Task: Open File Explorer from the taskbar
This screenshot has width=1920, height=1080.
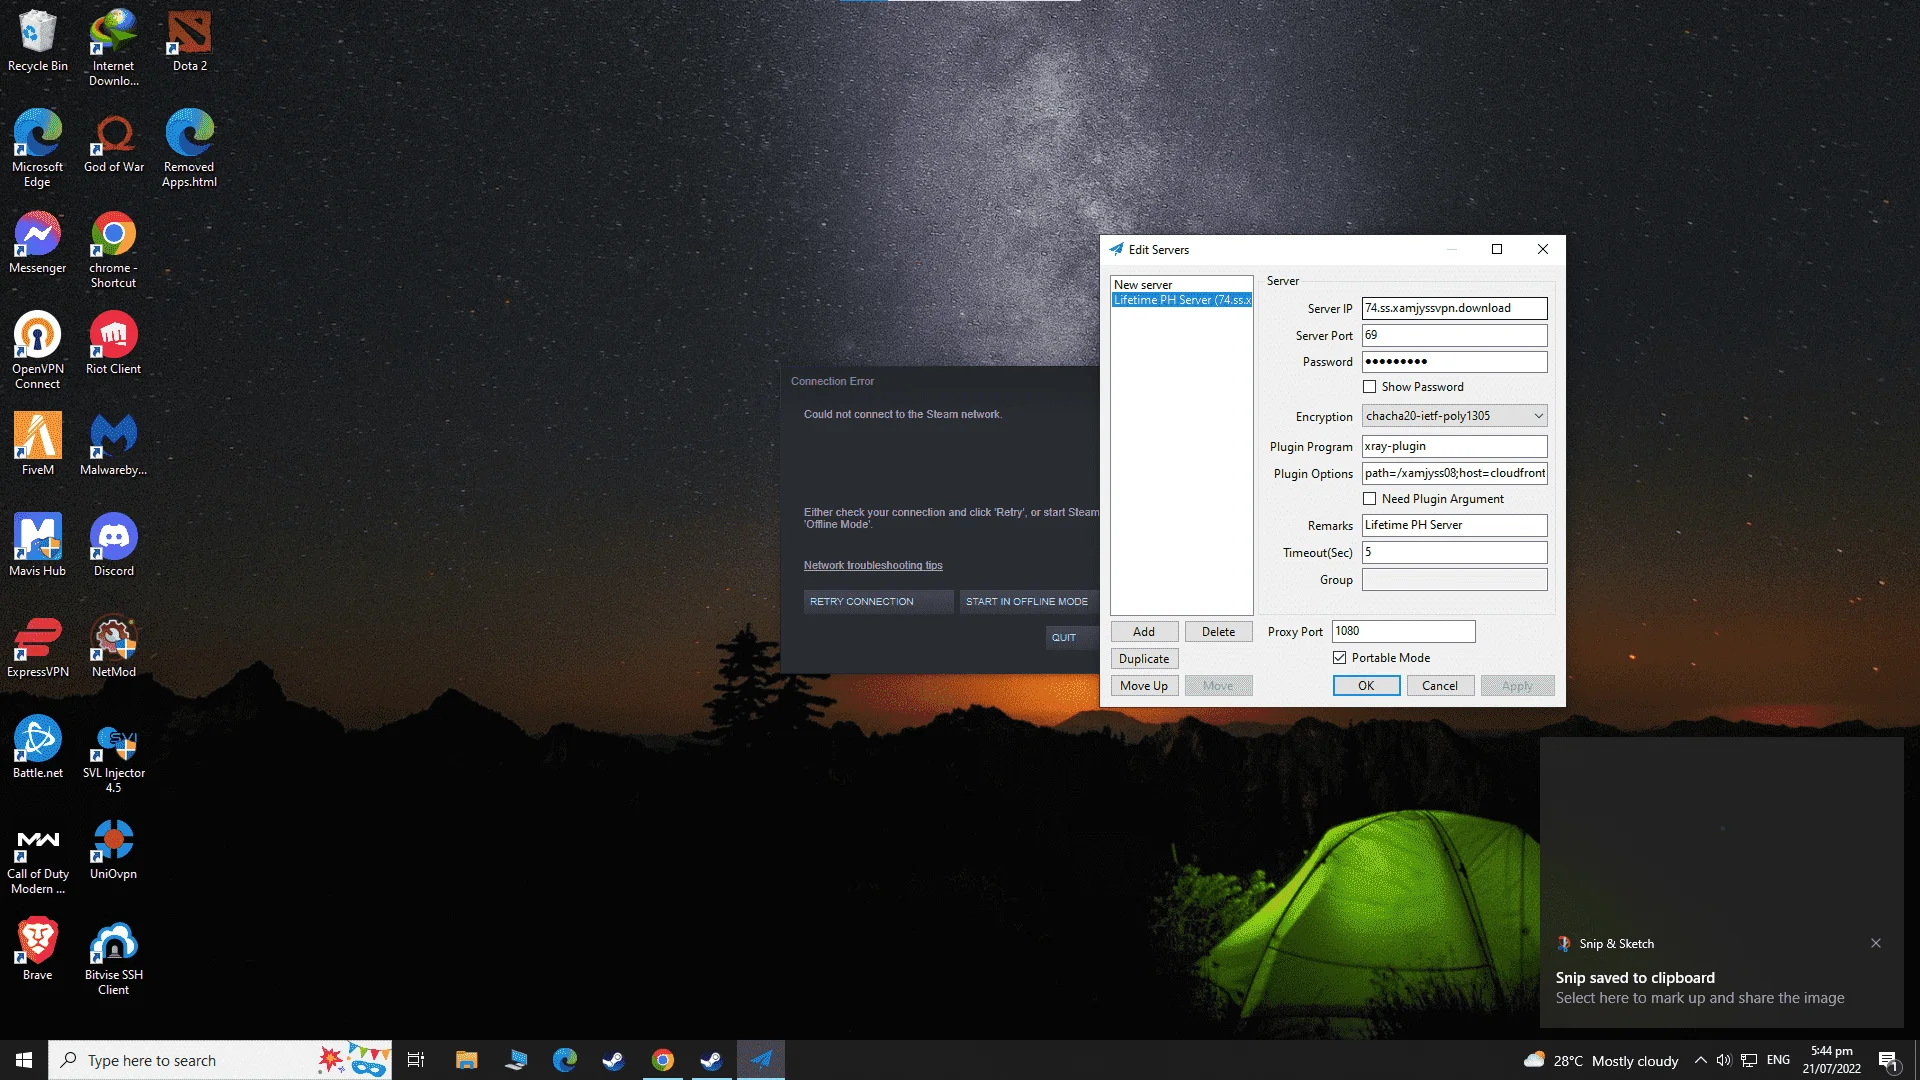Action: [467, 1060]
